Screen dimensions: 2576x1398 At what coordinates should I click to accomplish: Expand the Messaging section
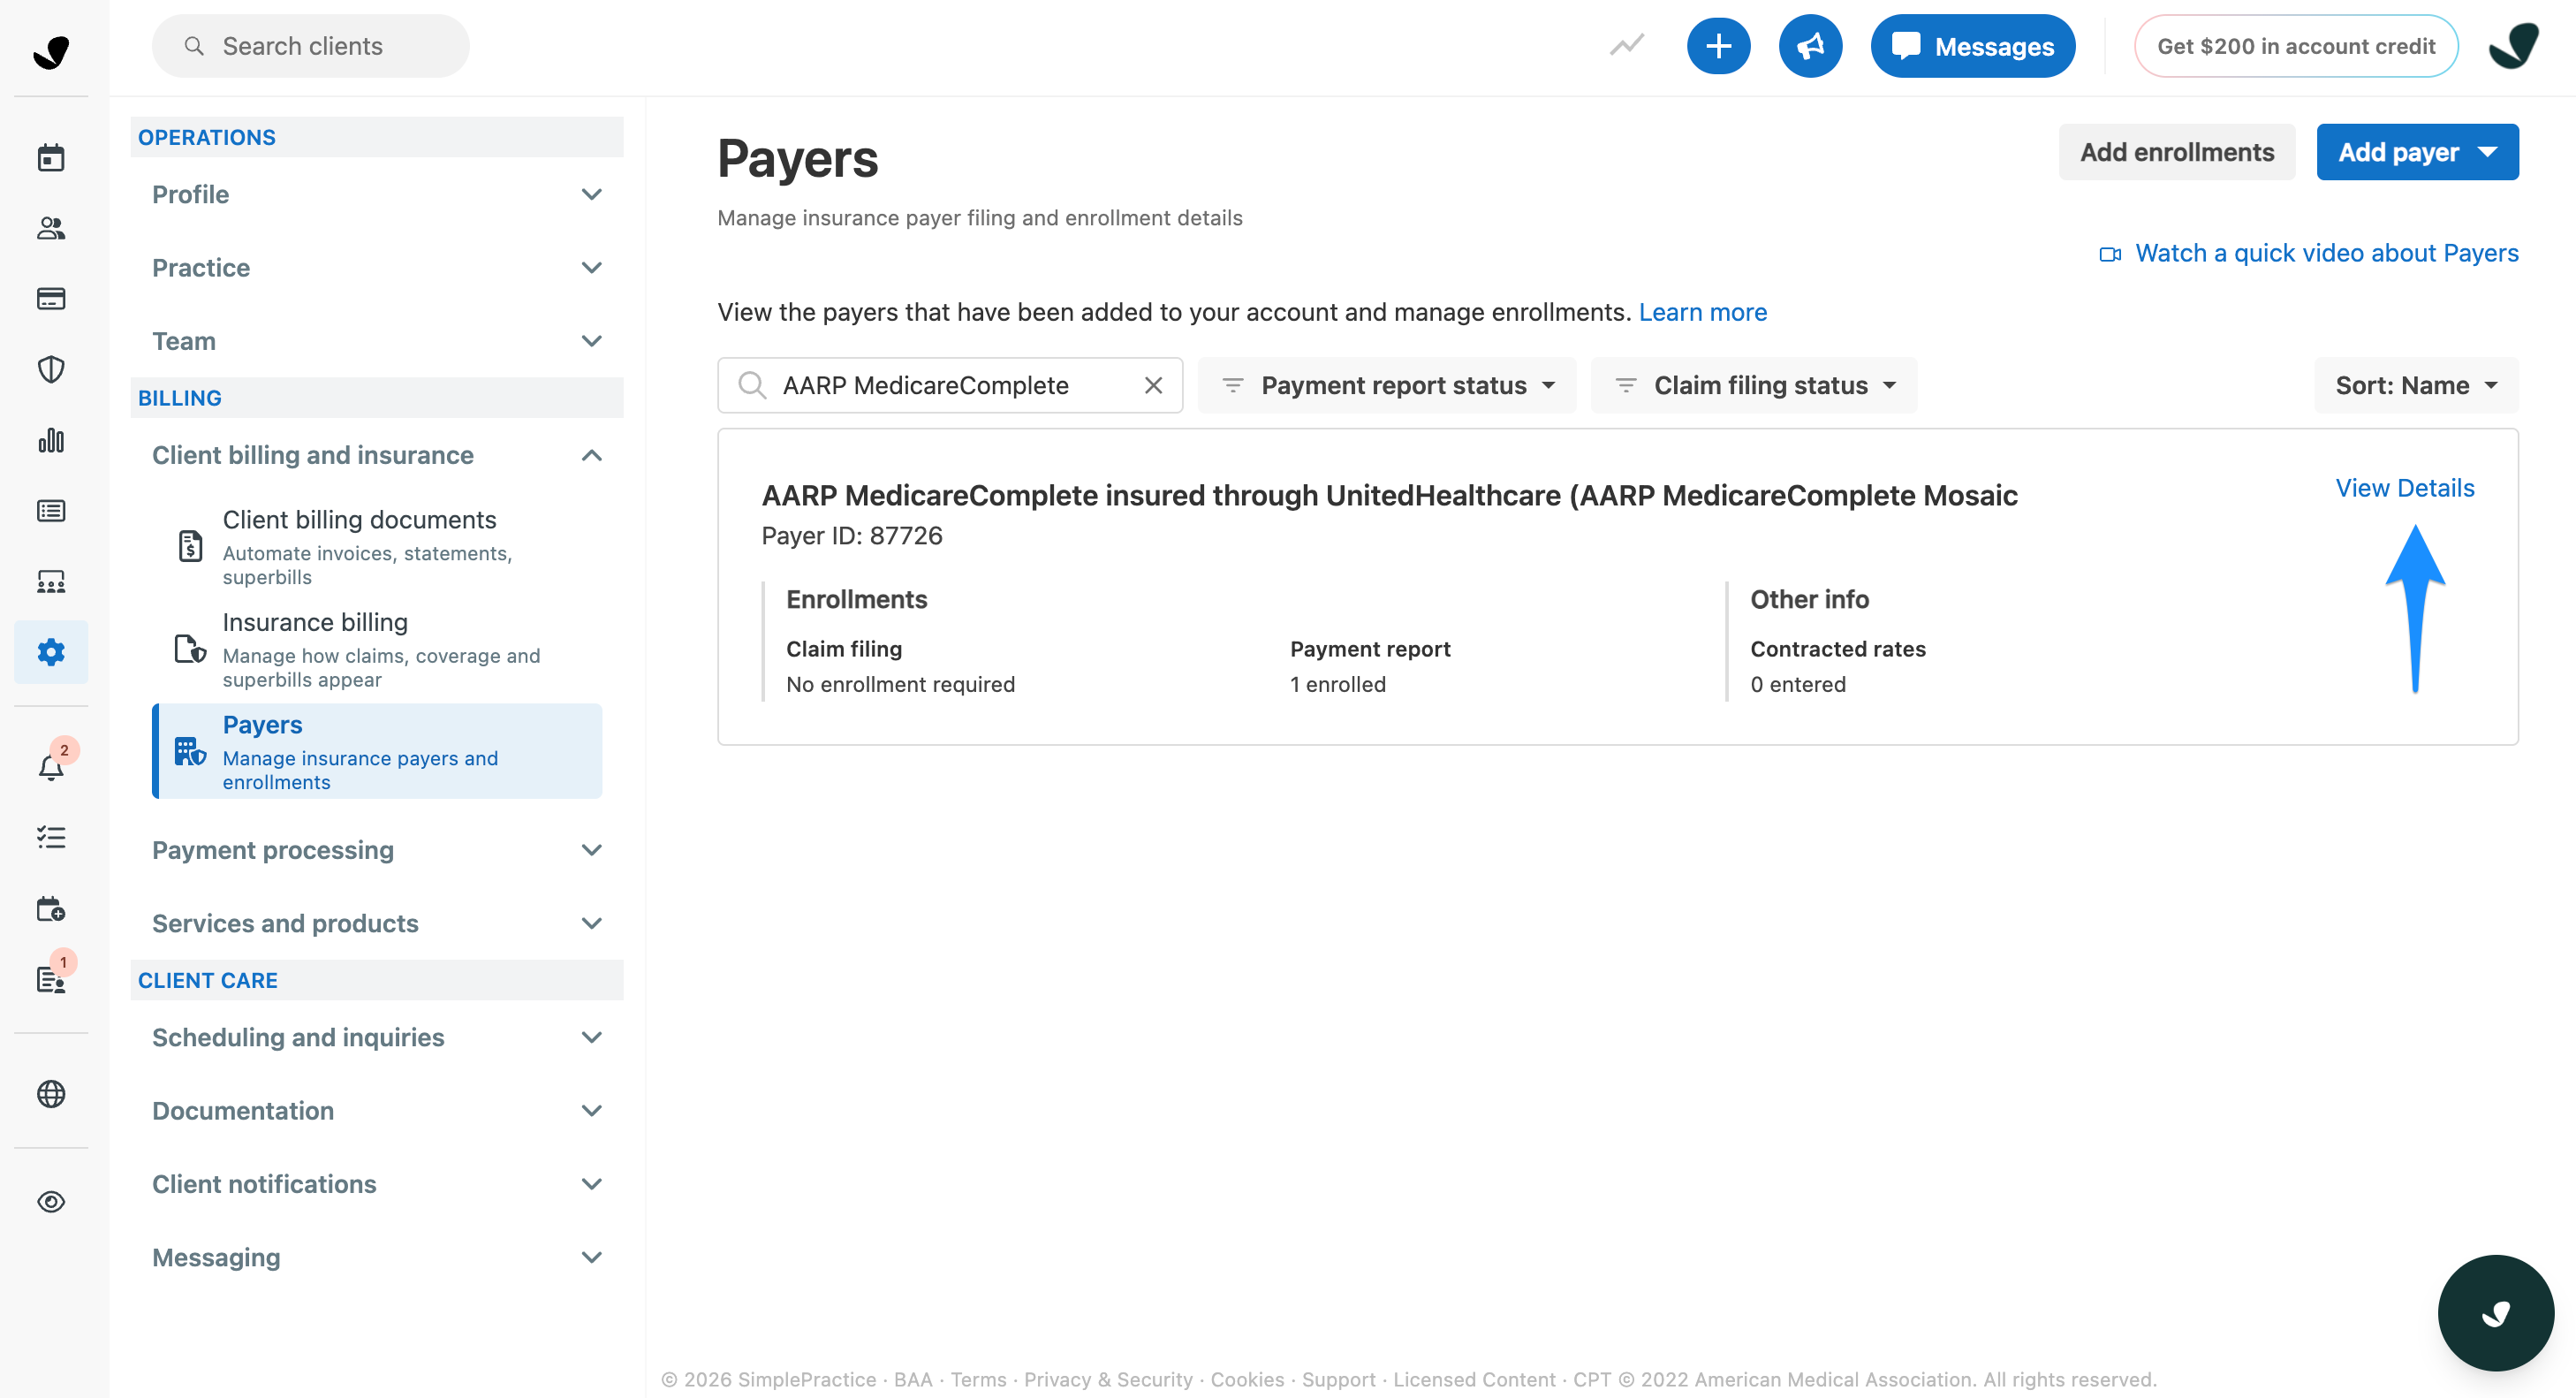(377, 1257)
